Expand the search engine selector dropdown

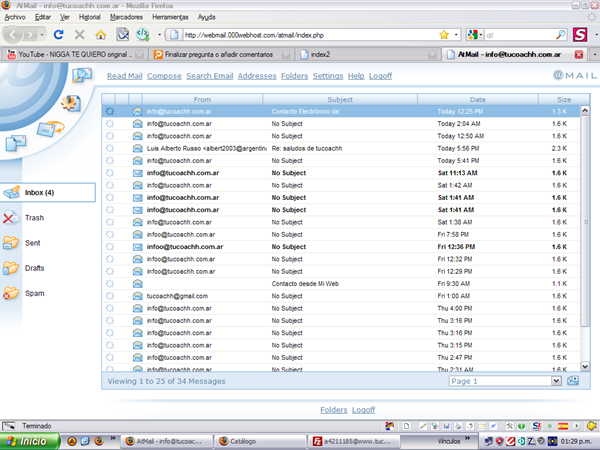pos(474,34)
